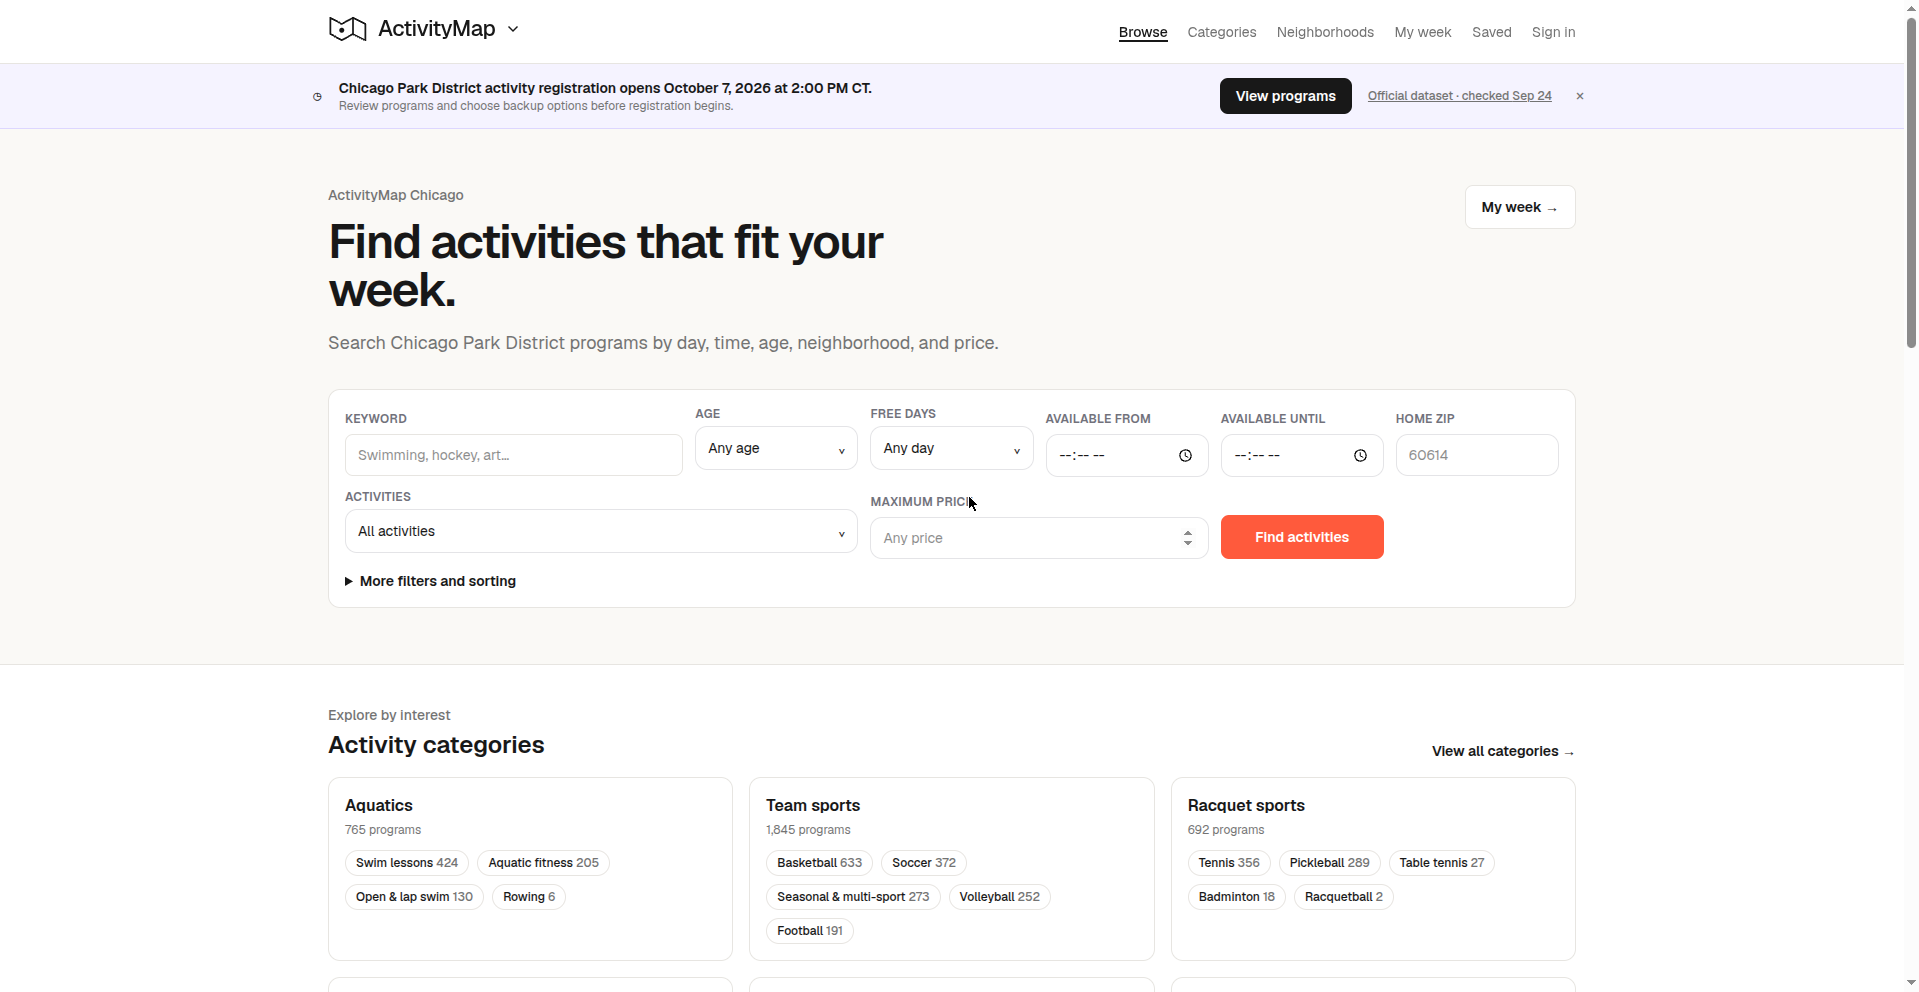Viewport: 1919px width, 992px height.
Task: Click the Maximum Price stepper arrows
Action: [x=1187, y=538]
